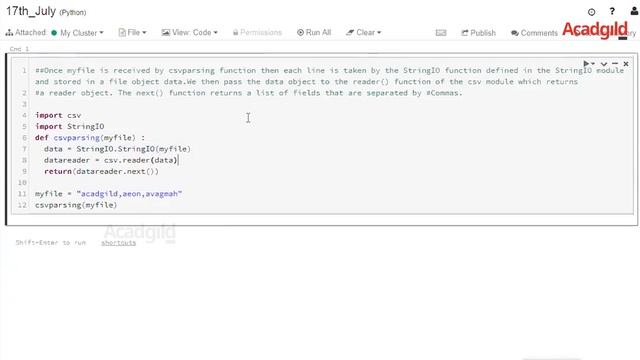
Task: Open the Clear dropdown menu
Action: tap(363, 32)
